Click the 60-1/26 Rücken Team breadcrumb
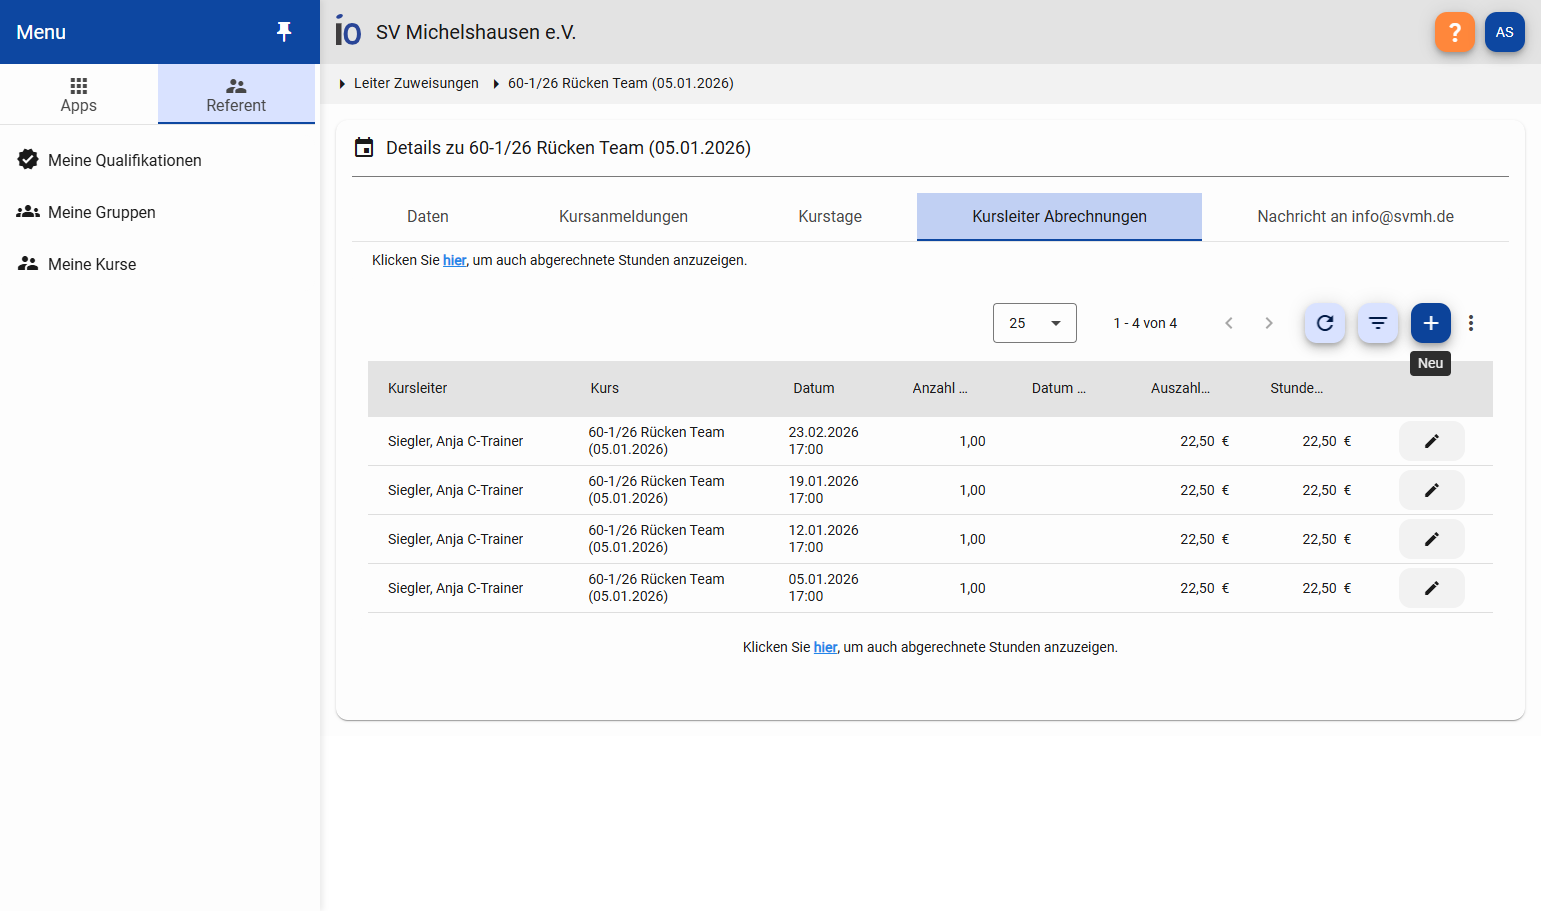The height and width of the screenshot is (911, 1541). pos(620,83)
